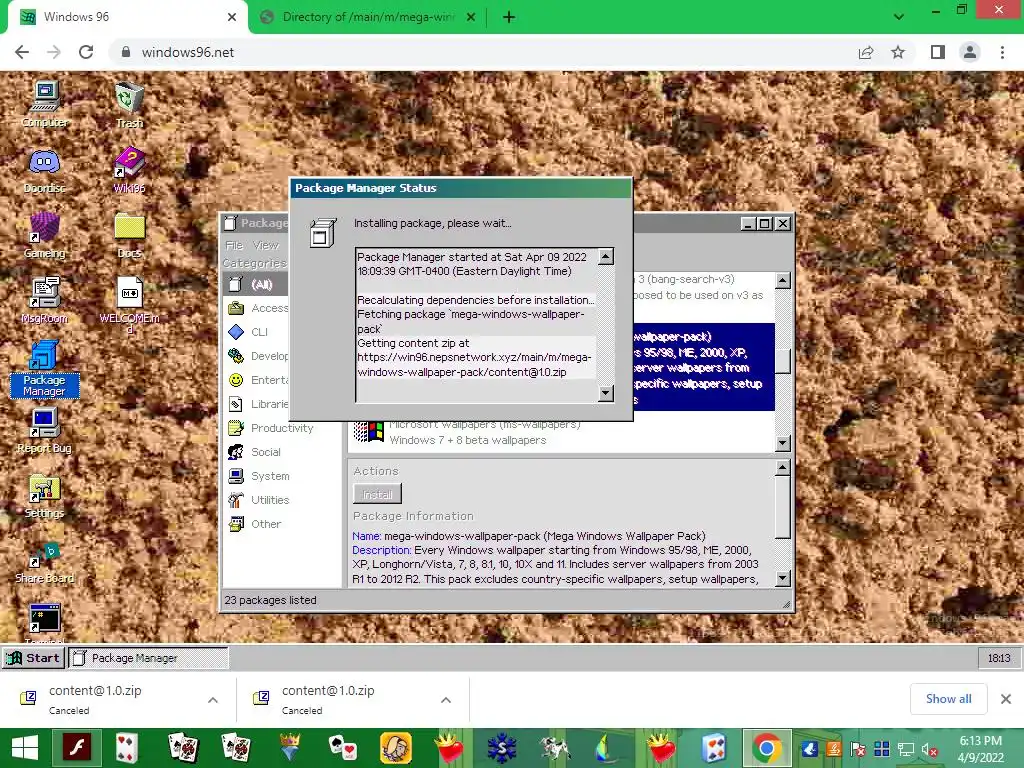This screenshot has height=768, width=1024.
Task: Click the Actions panel scroll-up arrow
Action: (x=782, y=468)
